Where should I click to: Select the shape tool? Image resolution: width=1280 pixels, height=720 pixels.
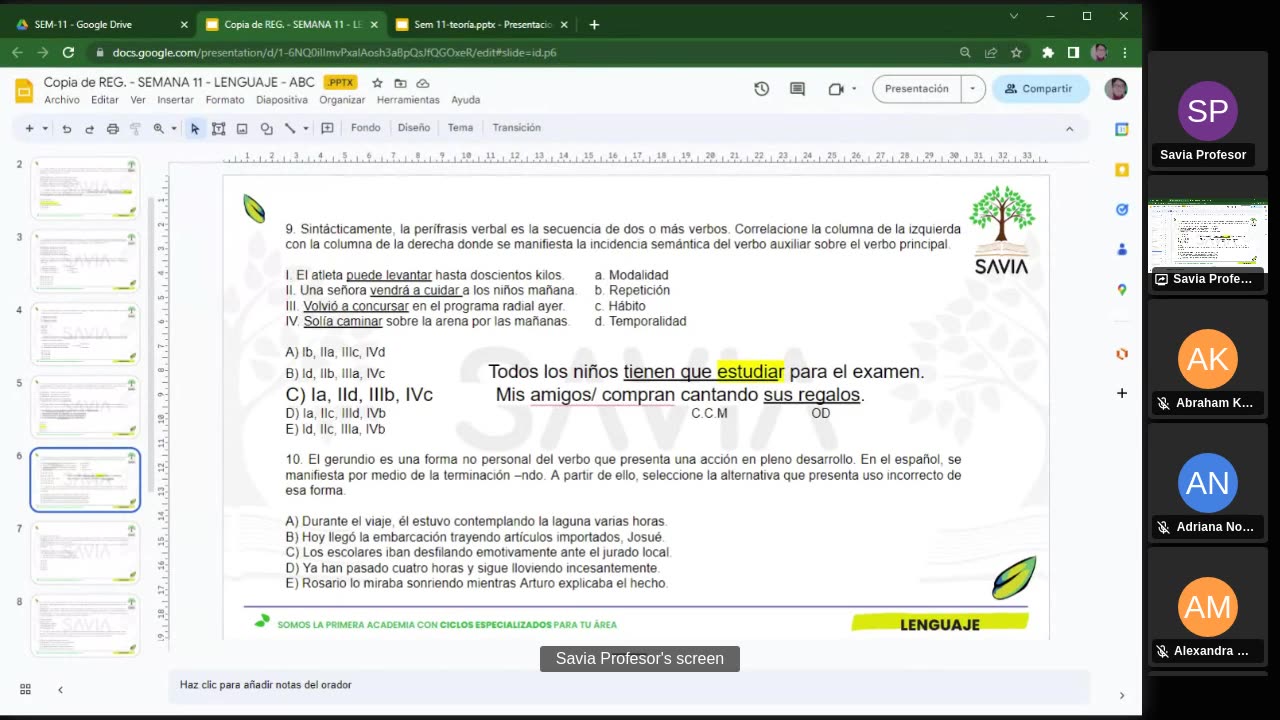(x=266, y=128)
